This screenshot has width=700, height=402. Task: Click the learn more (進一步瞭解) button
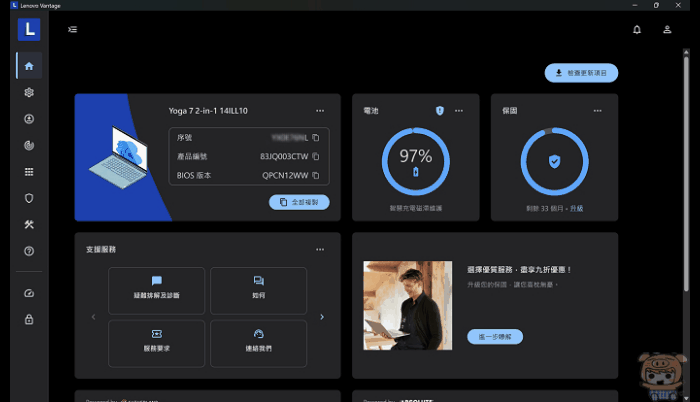[495, 337]
